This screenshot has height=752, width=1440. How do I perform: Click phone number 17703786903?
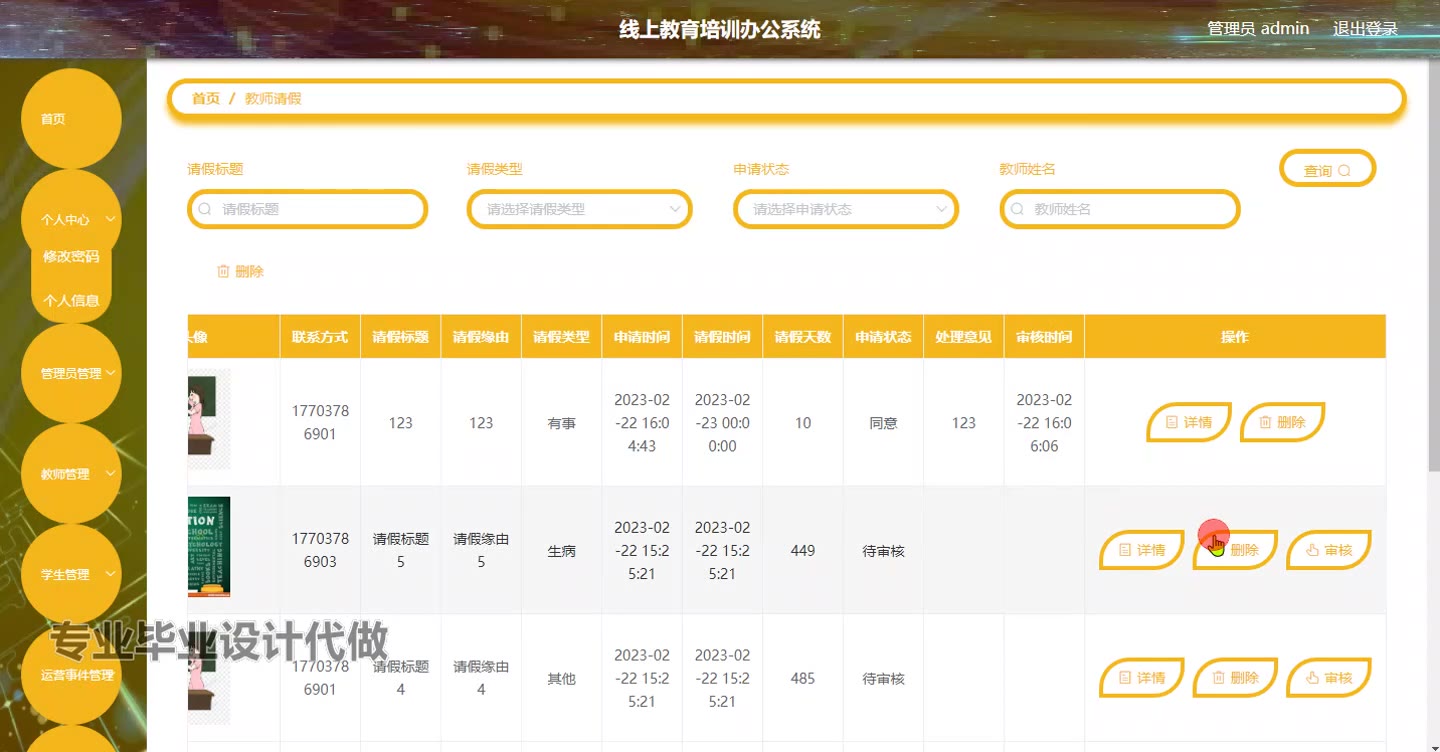pos(320,550)
